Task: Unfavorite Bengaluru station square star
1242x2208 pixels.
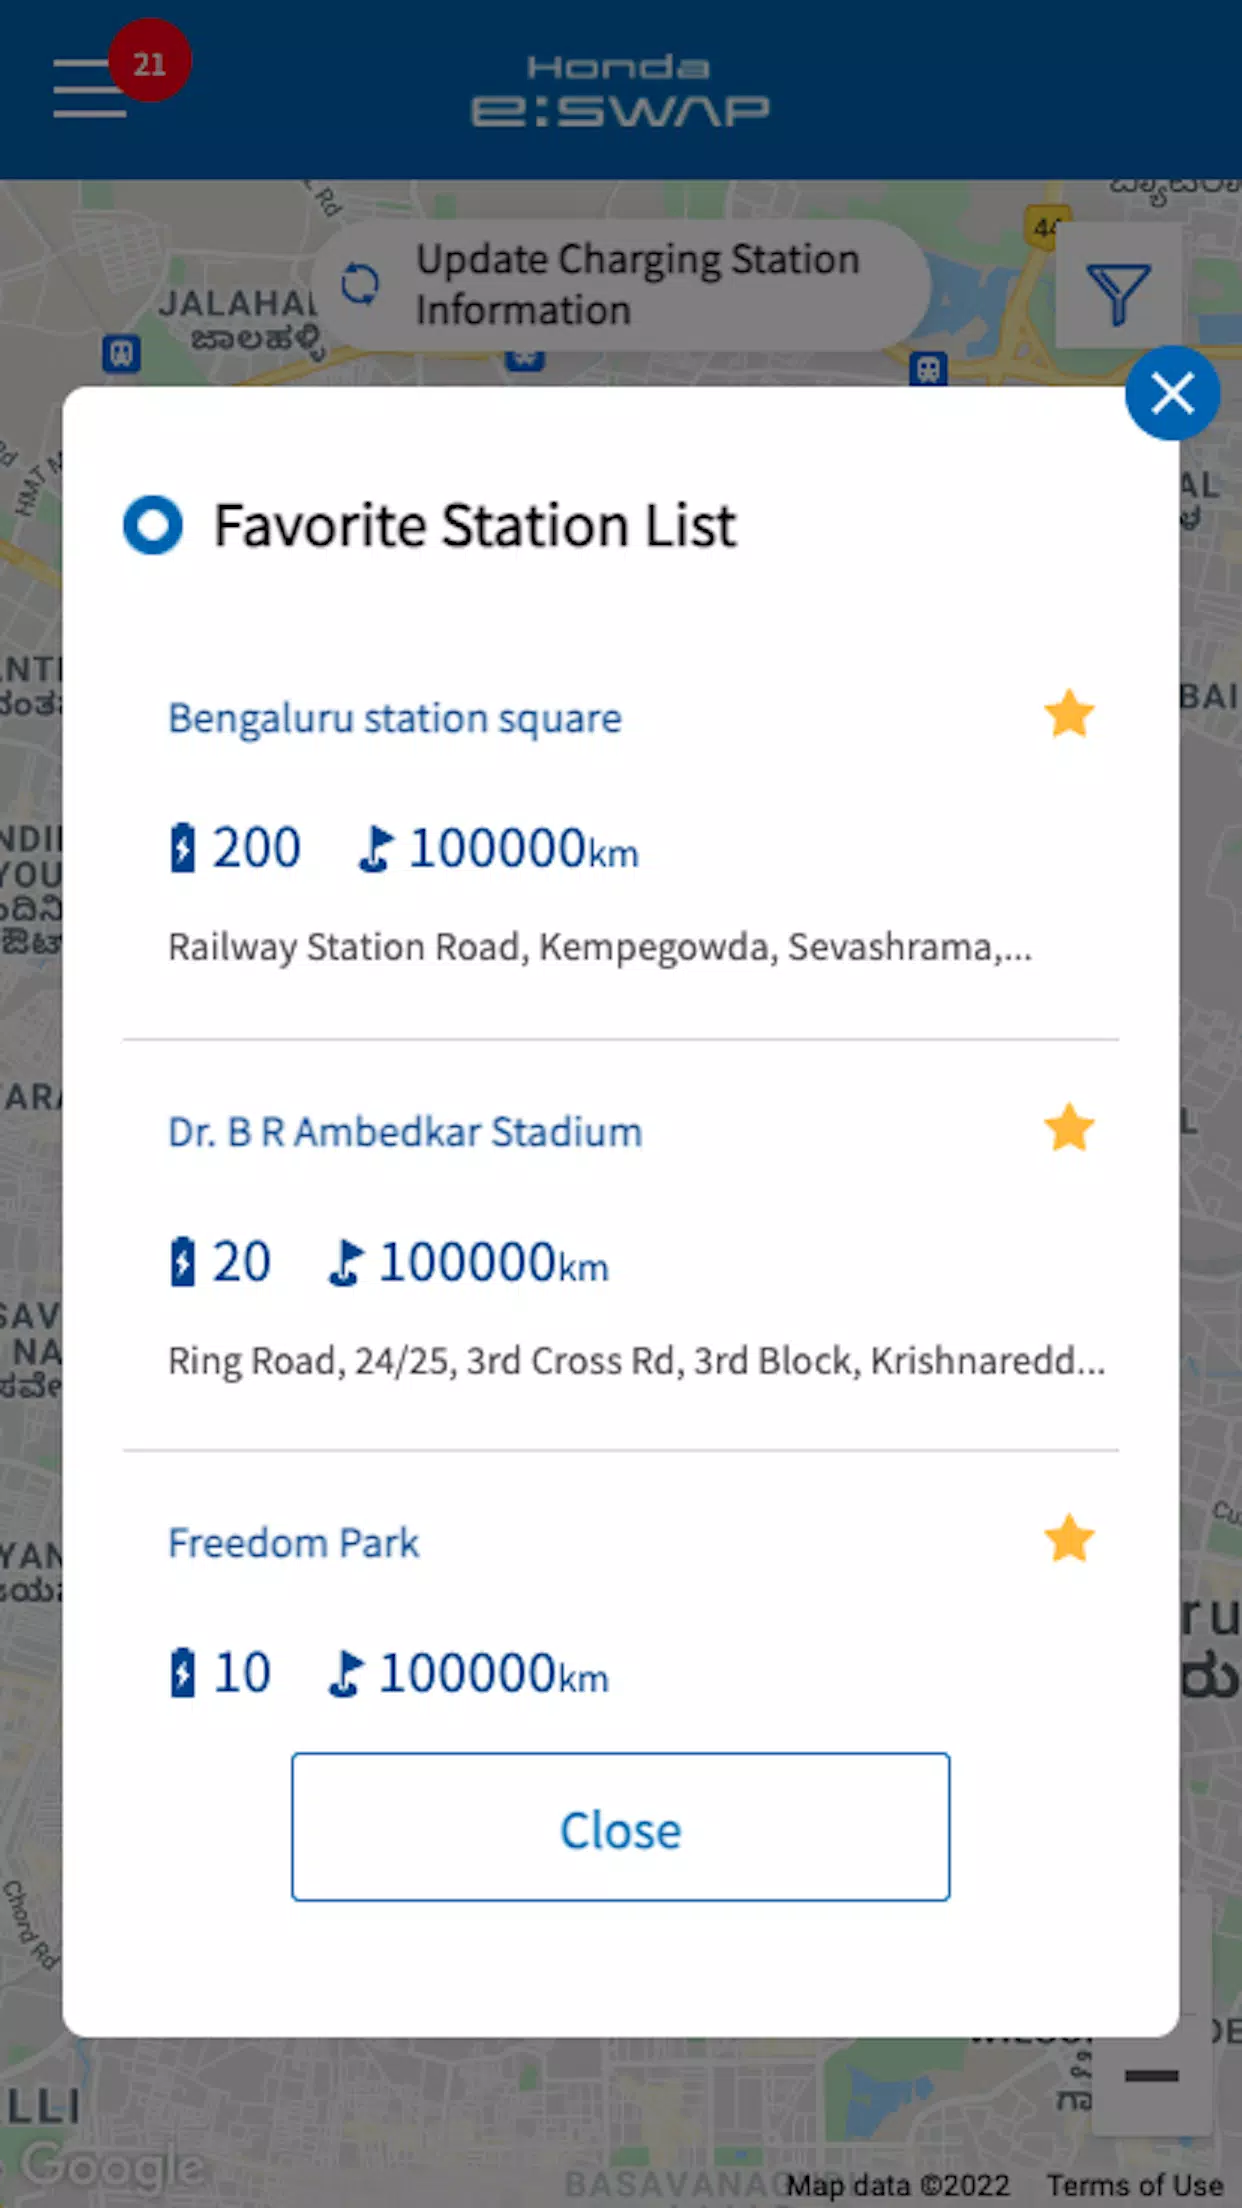Action: (1069, 714)
